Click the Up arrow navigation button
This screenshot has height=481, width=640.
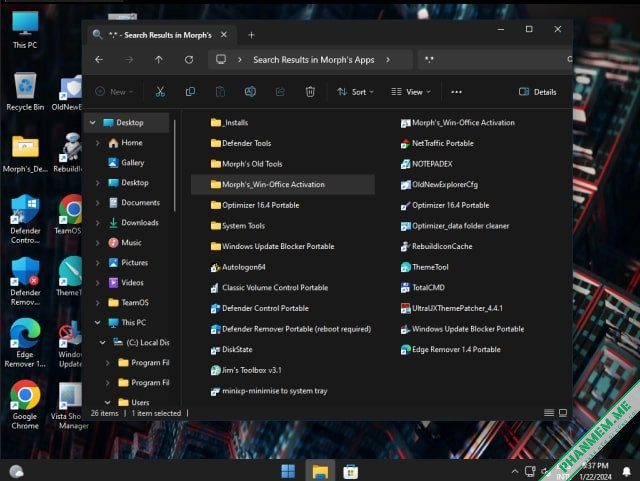tap(159, 60)
